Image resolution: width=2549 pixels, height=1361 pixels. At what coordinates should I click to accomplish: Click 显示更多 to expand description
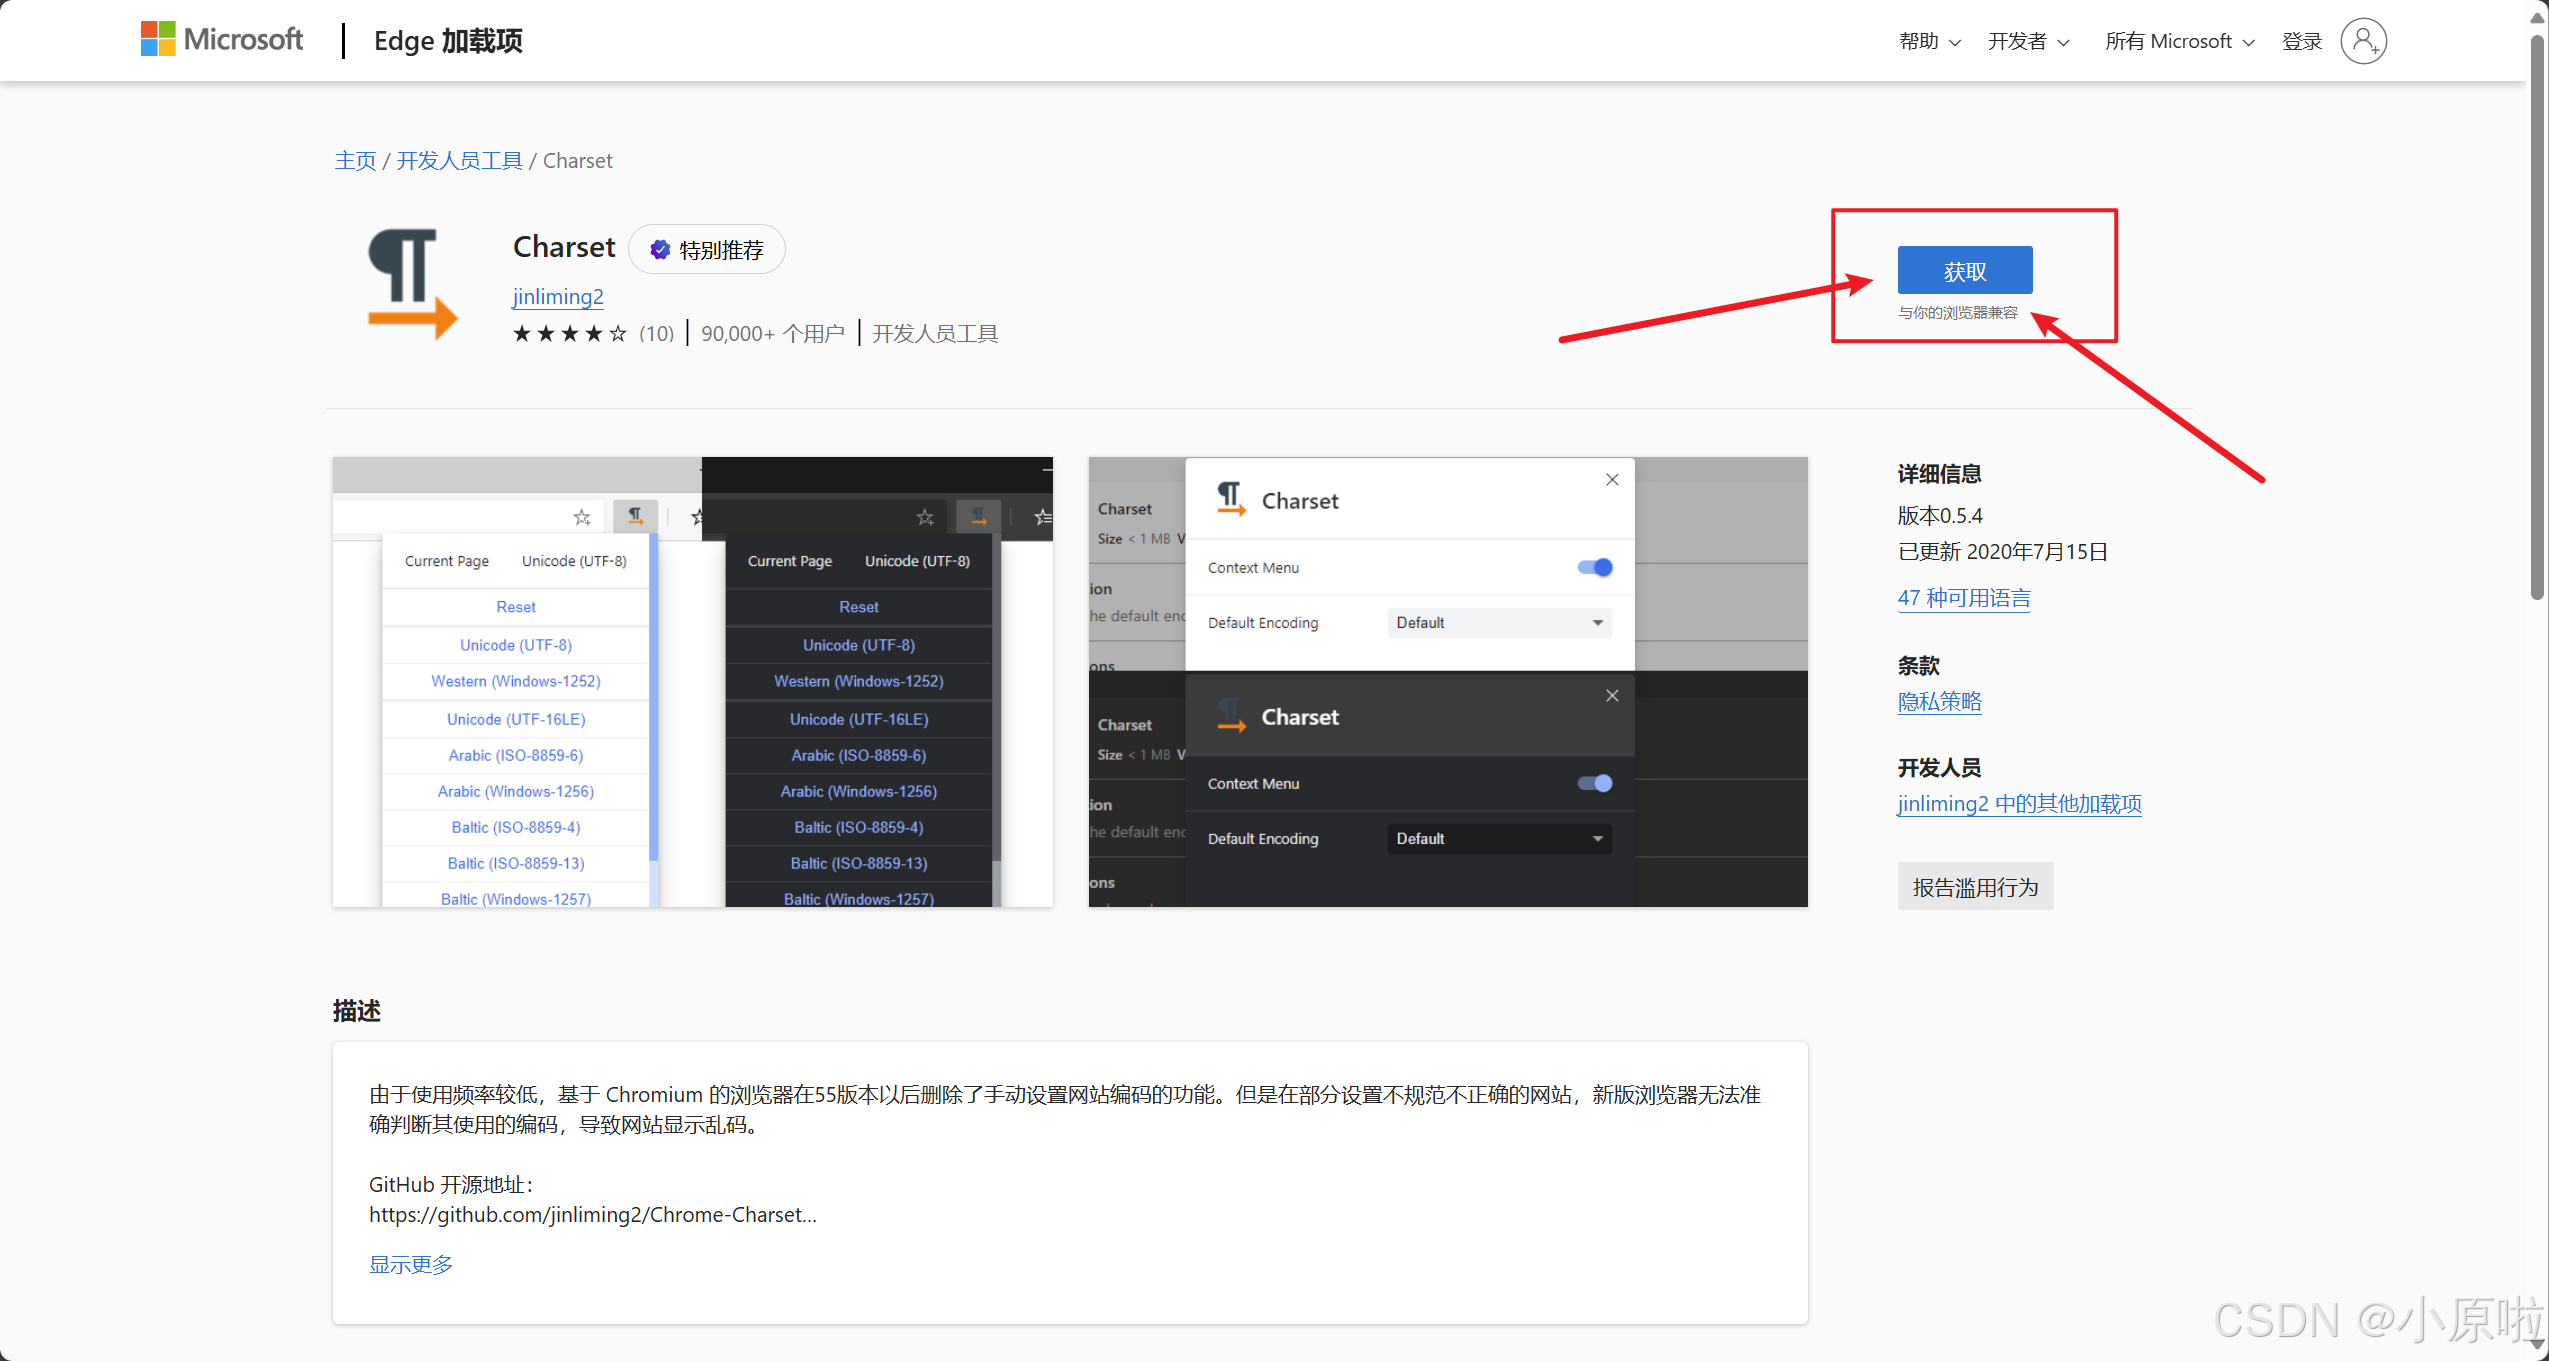(411, 1265)
